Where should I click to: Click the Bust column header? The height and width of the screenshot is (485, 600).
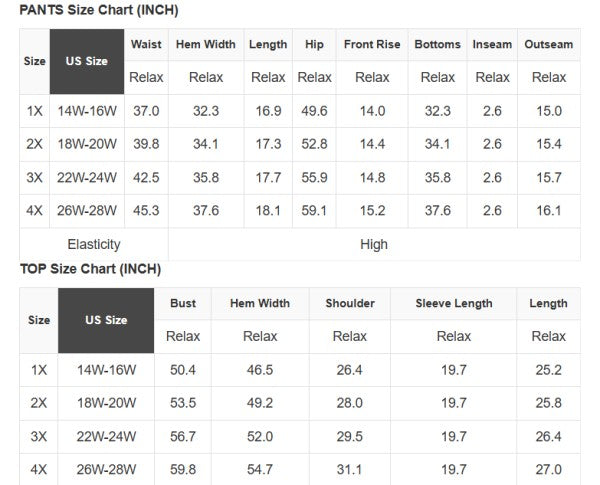[183, 303]
